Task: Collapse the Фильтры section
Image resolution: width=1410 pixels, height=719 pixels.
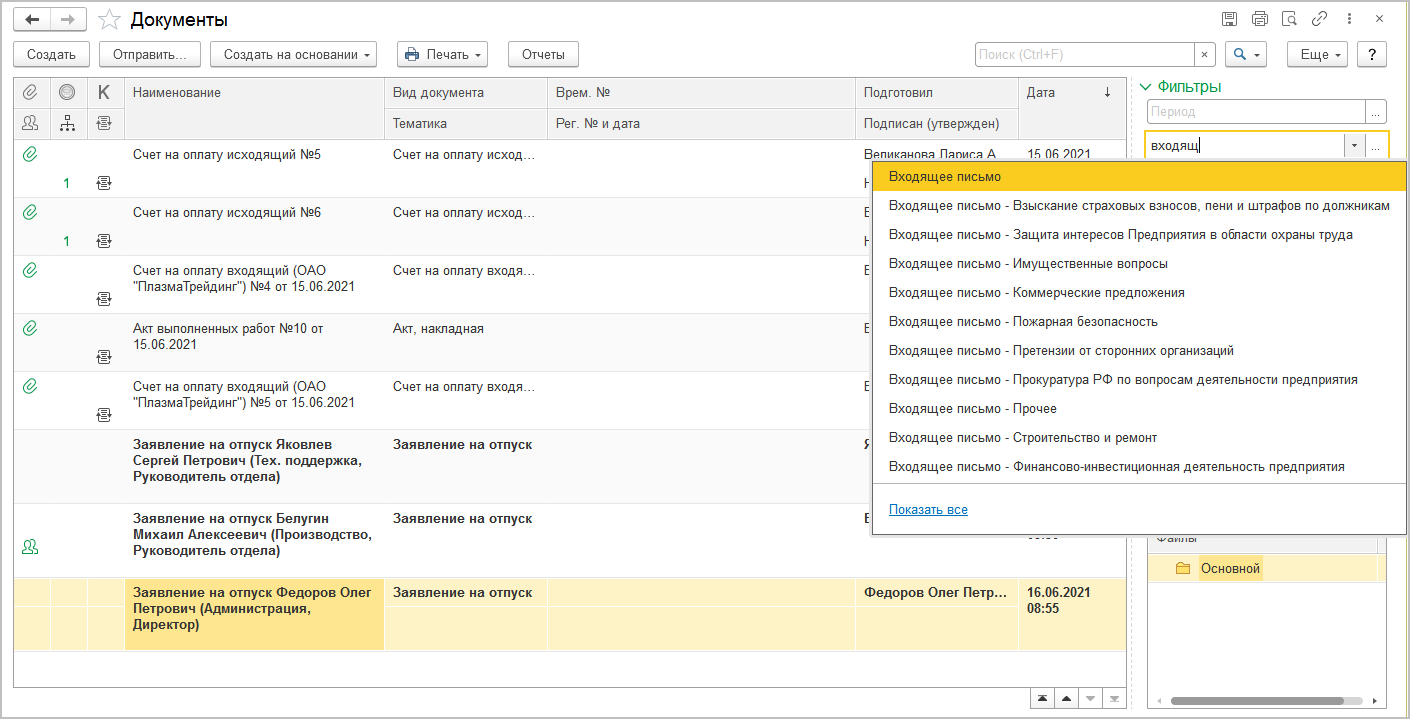Action: click(x=1147, y=87)
